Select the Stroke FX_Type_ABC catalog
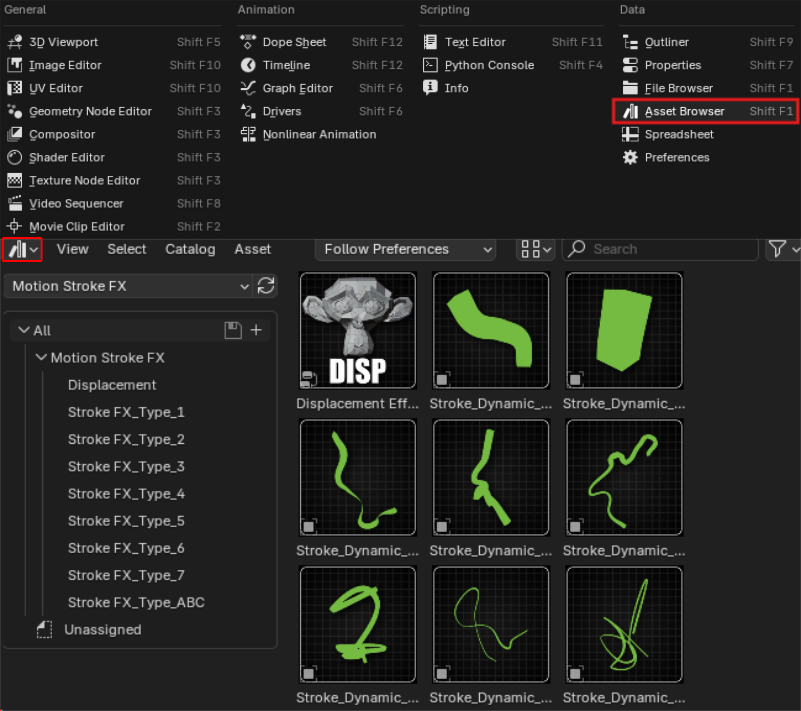 pos(136,603)
